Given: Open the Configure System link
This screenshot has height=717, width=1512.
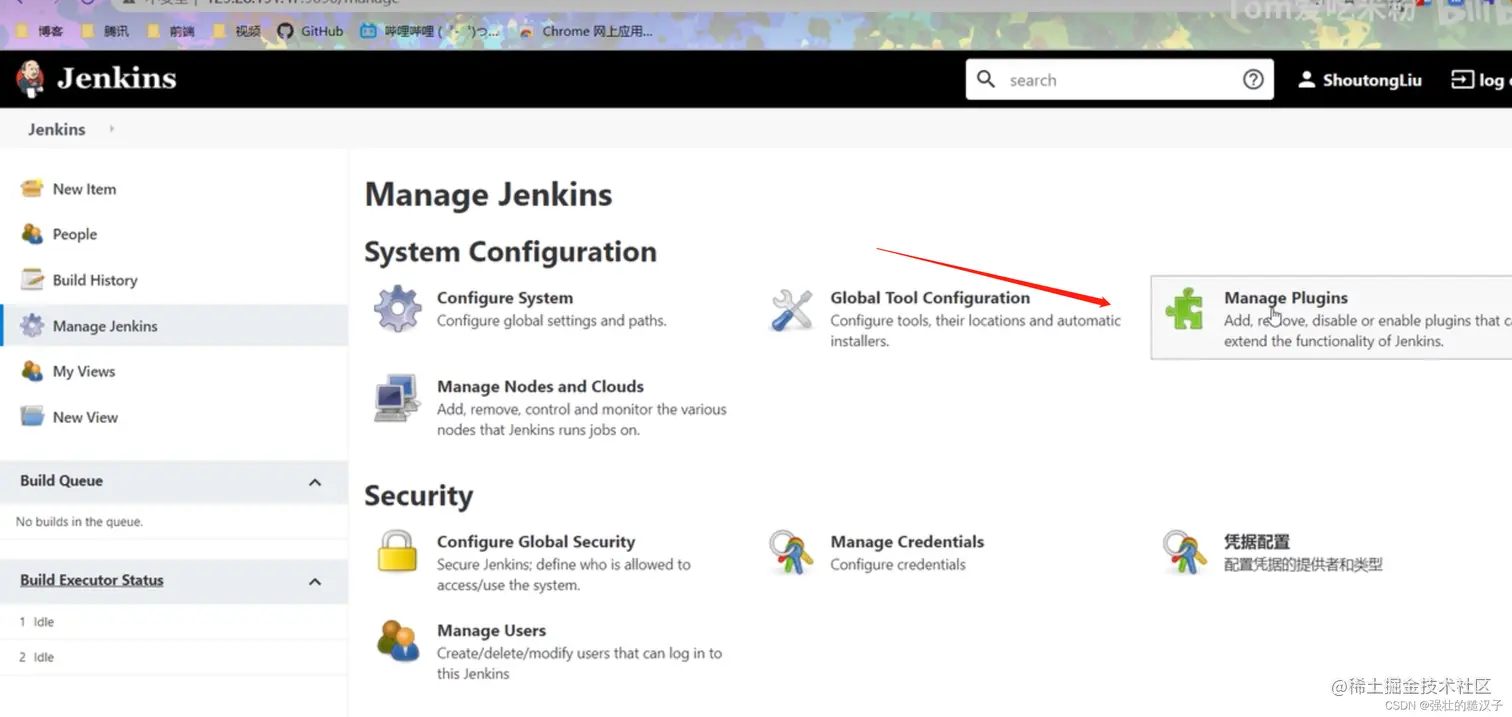Looking at the screenshot, I should click(x=505, y=298).
